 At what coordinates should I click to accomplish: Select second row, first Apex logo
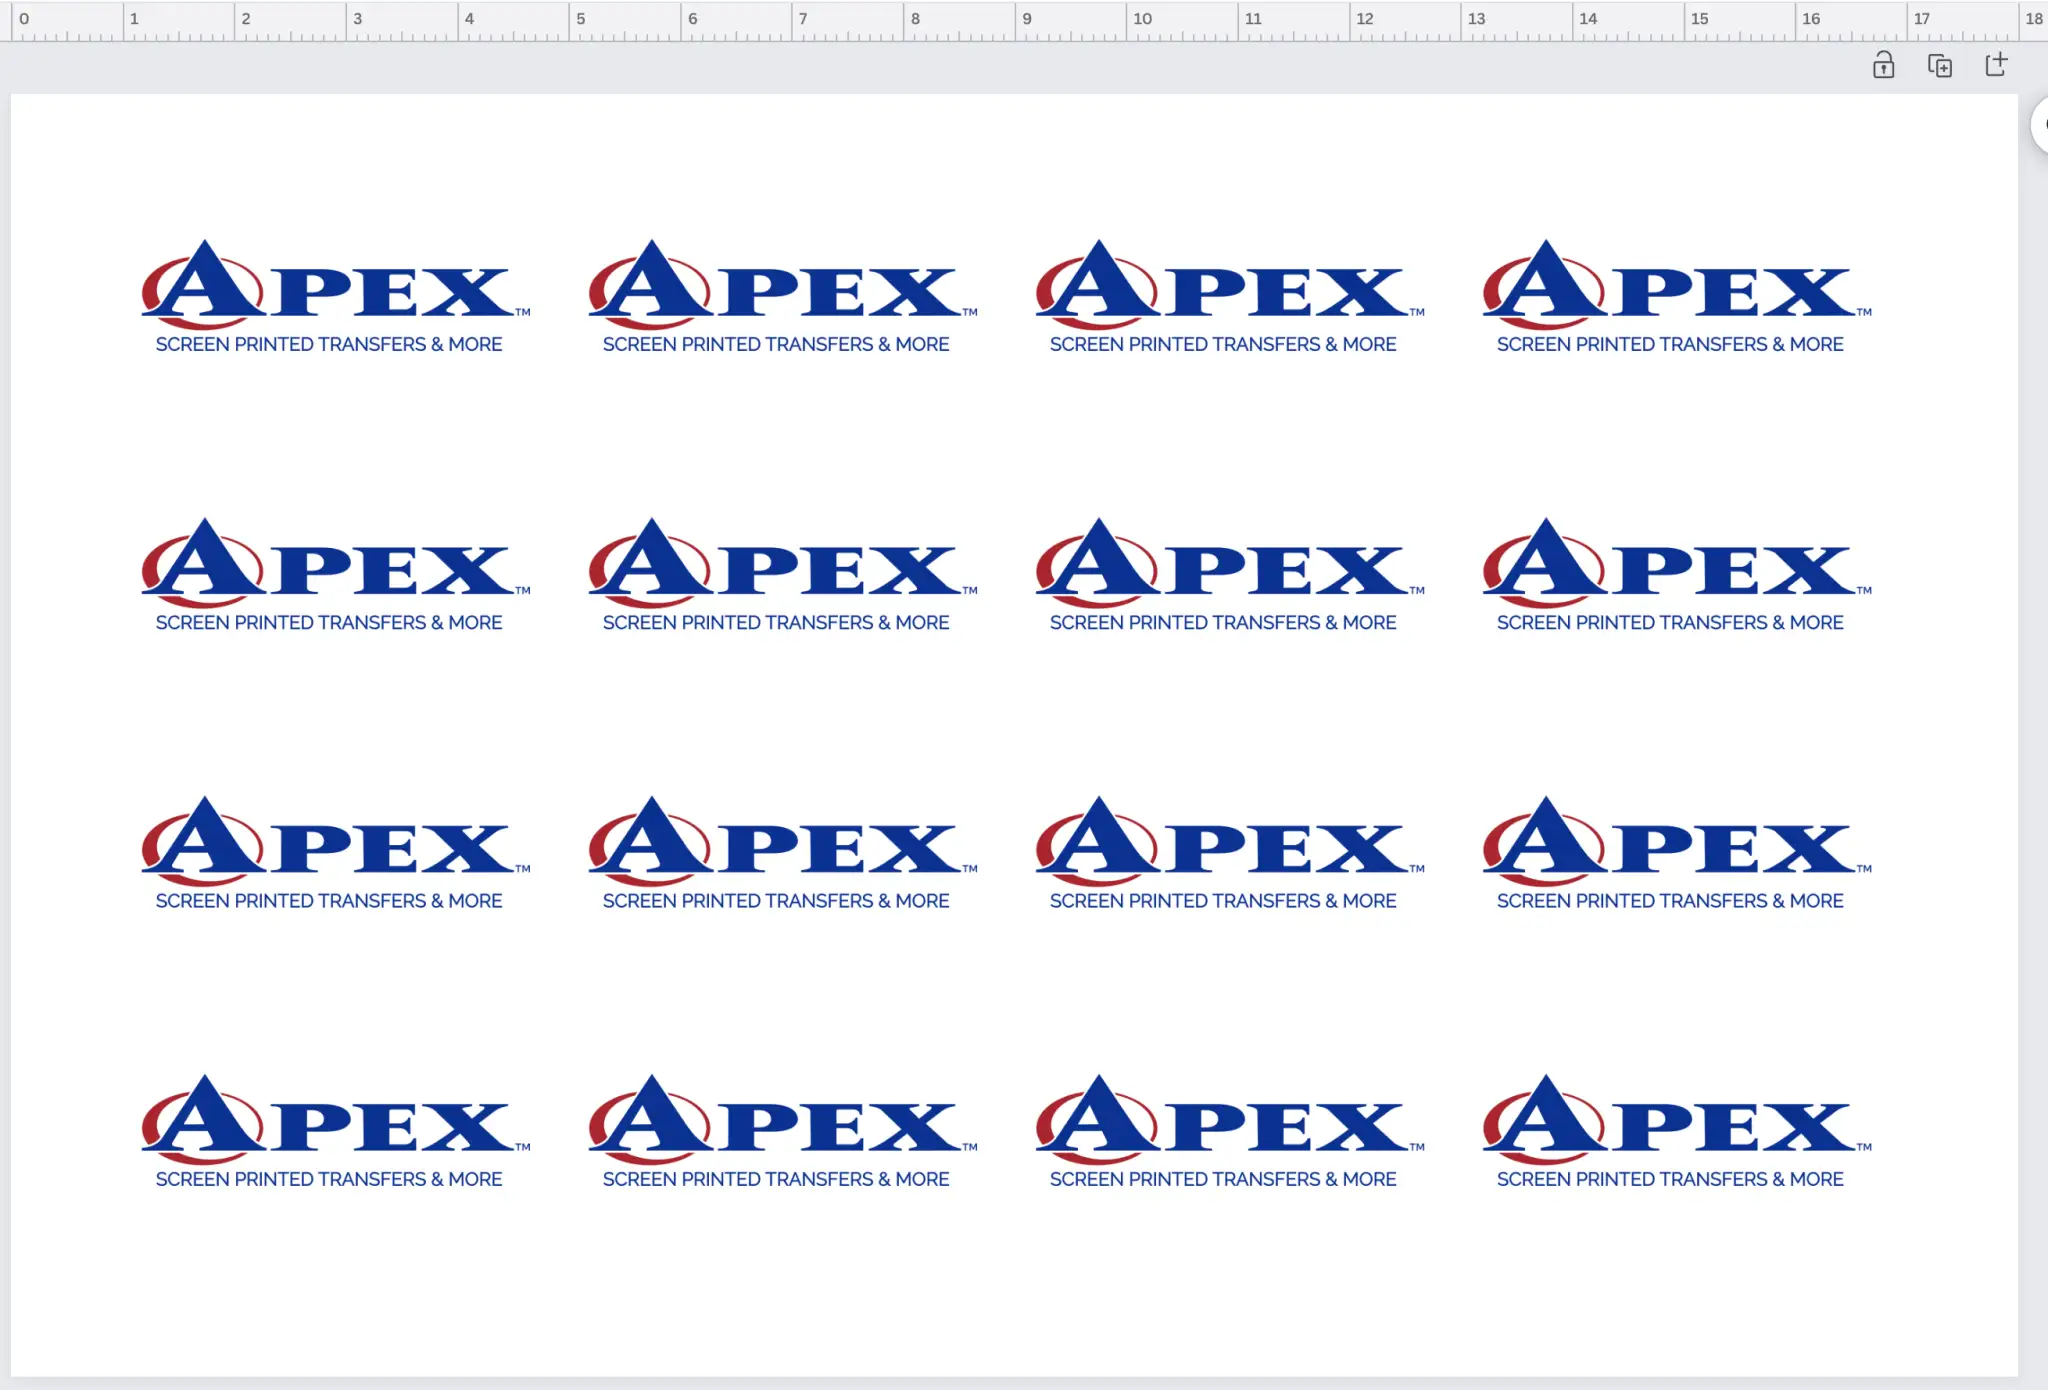335,575
